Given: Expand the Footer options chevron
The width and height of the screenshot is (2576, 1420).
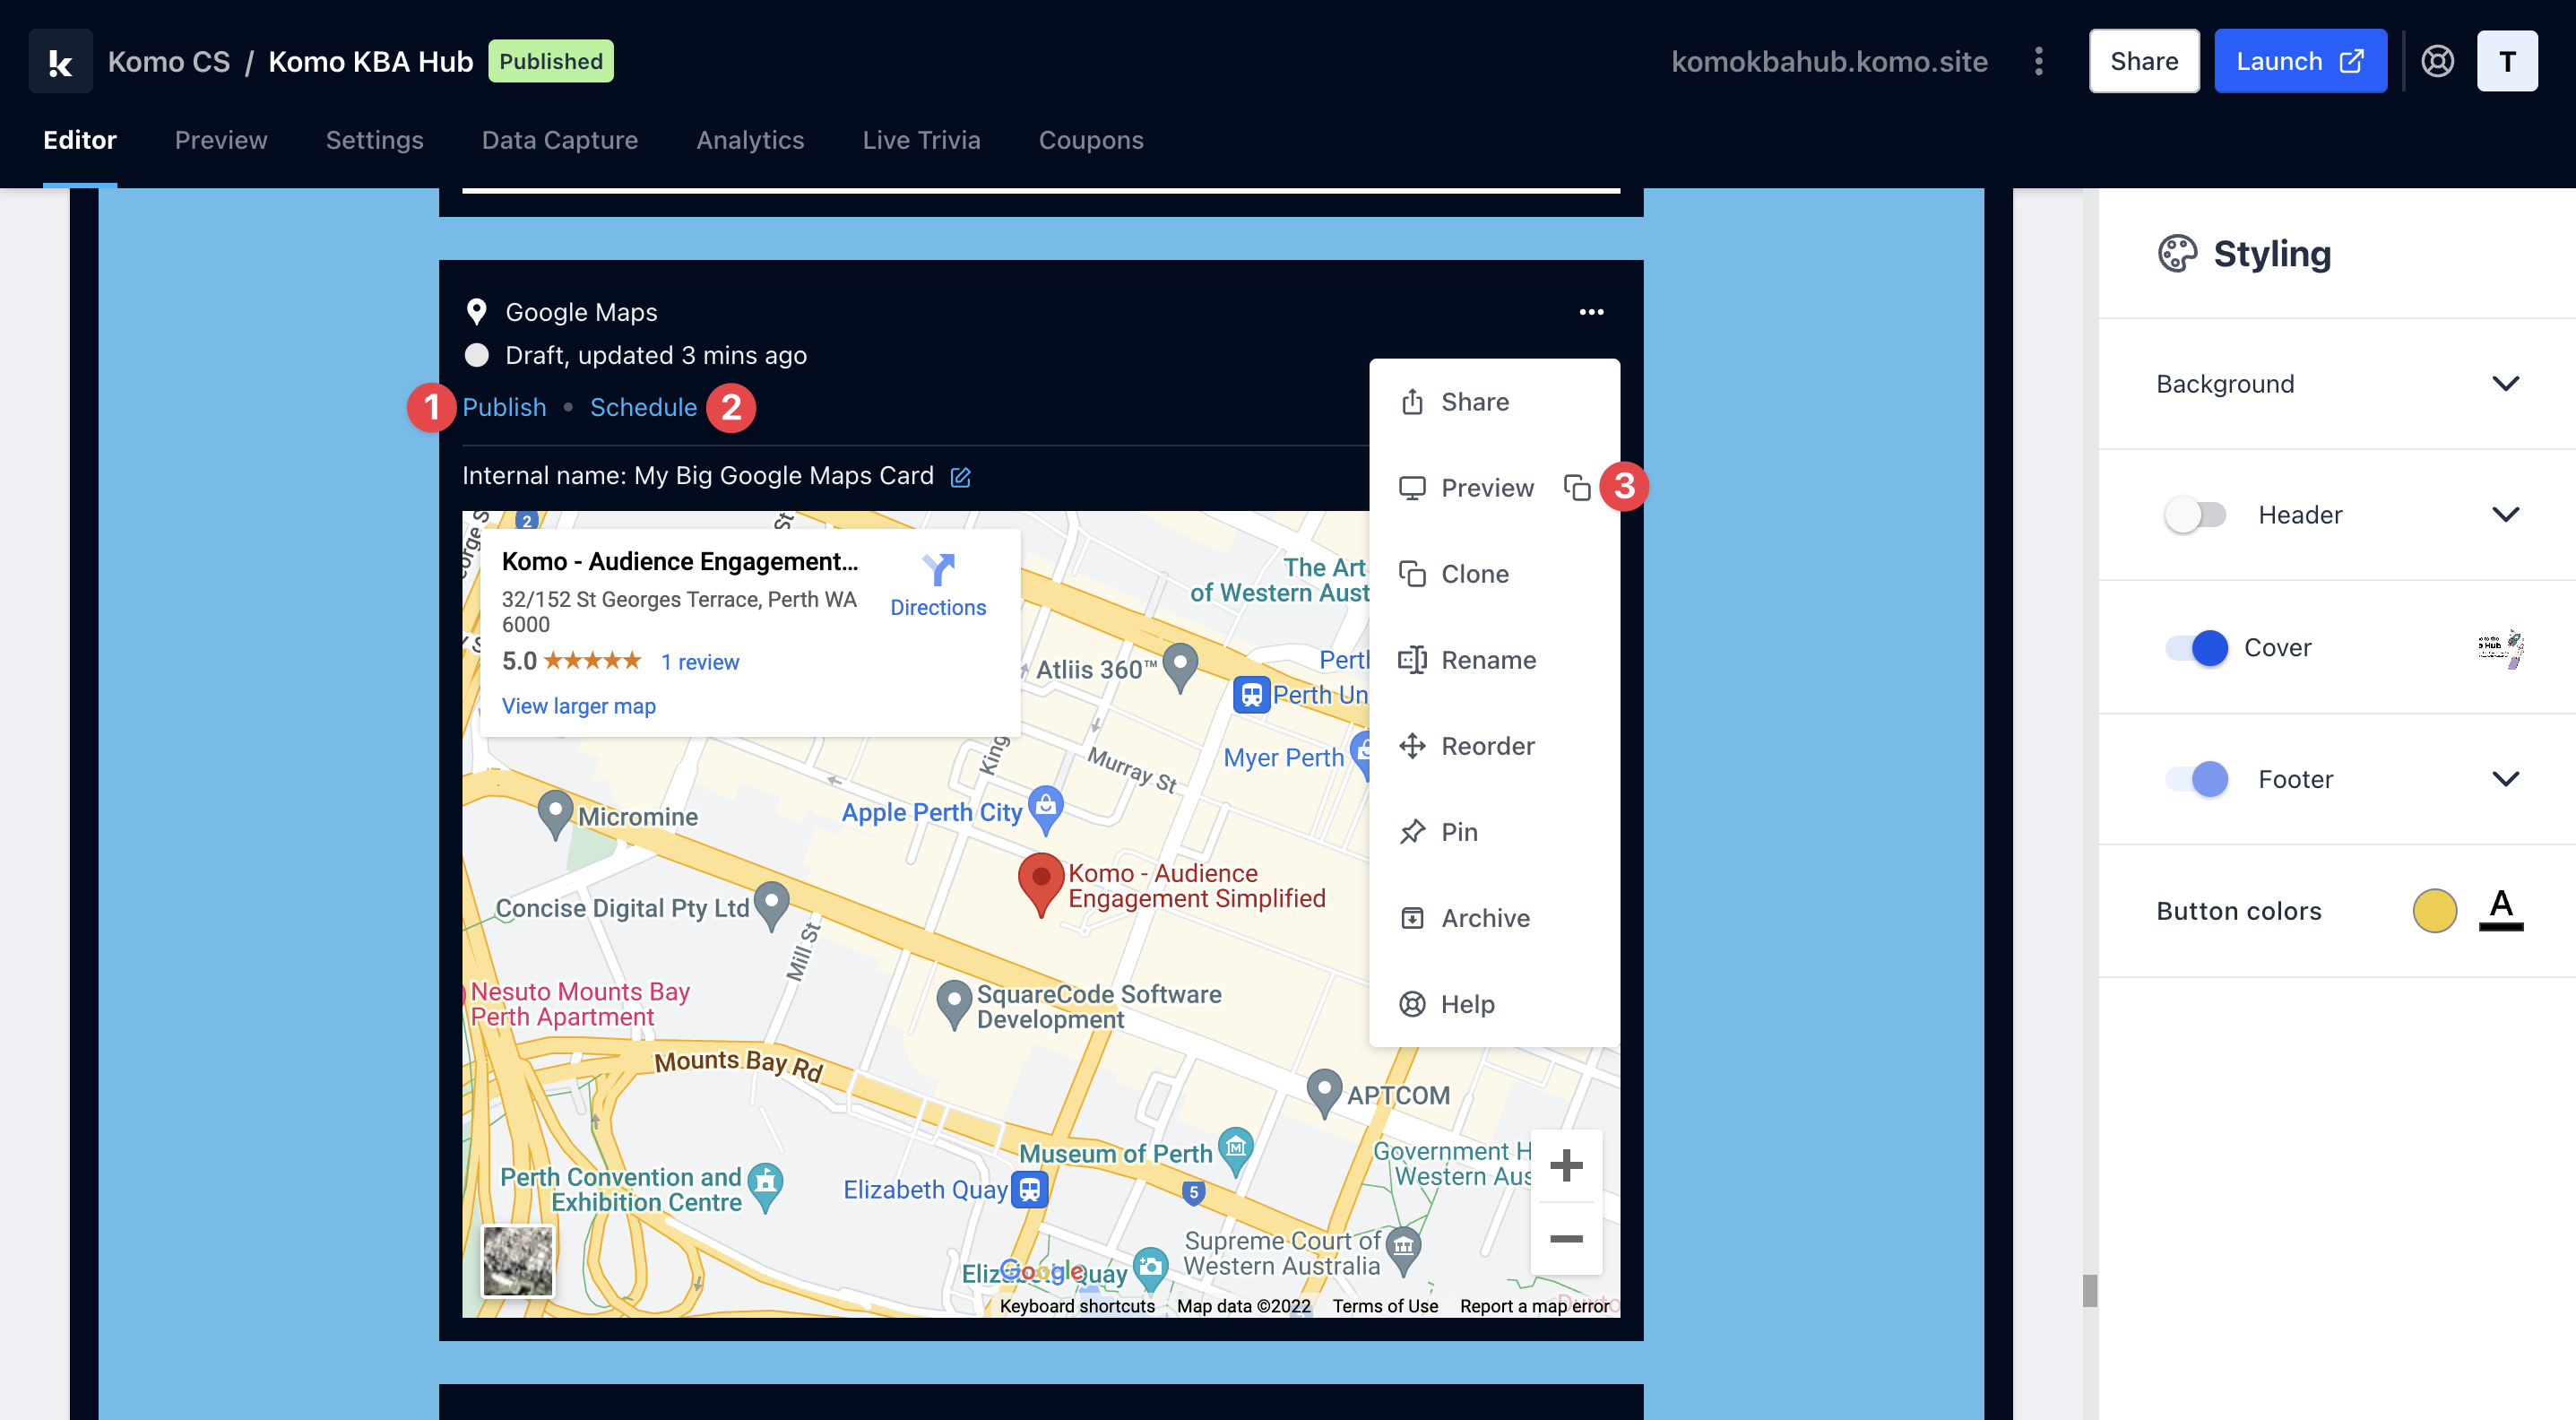Looking at the screenshot, I should [2505, 779].
